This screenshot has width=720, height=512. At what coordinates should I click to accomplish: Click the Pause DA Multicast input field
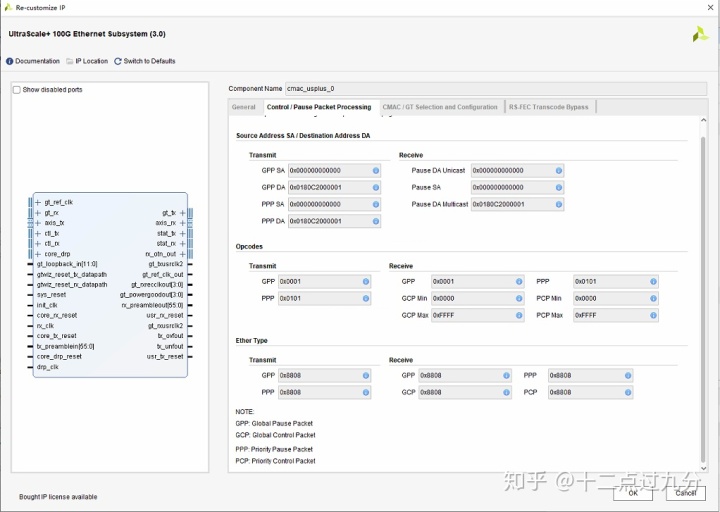tap(518, 204)
